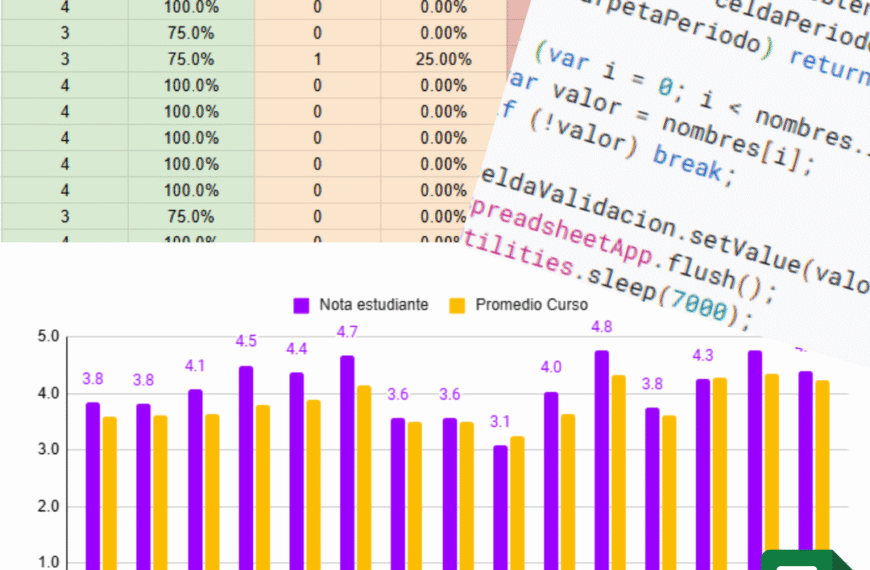Select the 25.00% cell in the table
The width and height of the screenshot is (870, 570).
pyautogui.click(x=443, y=59)
